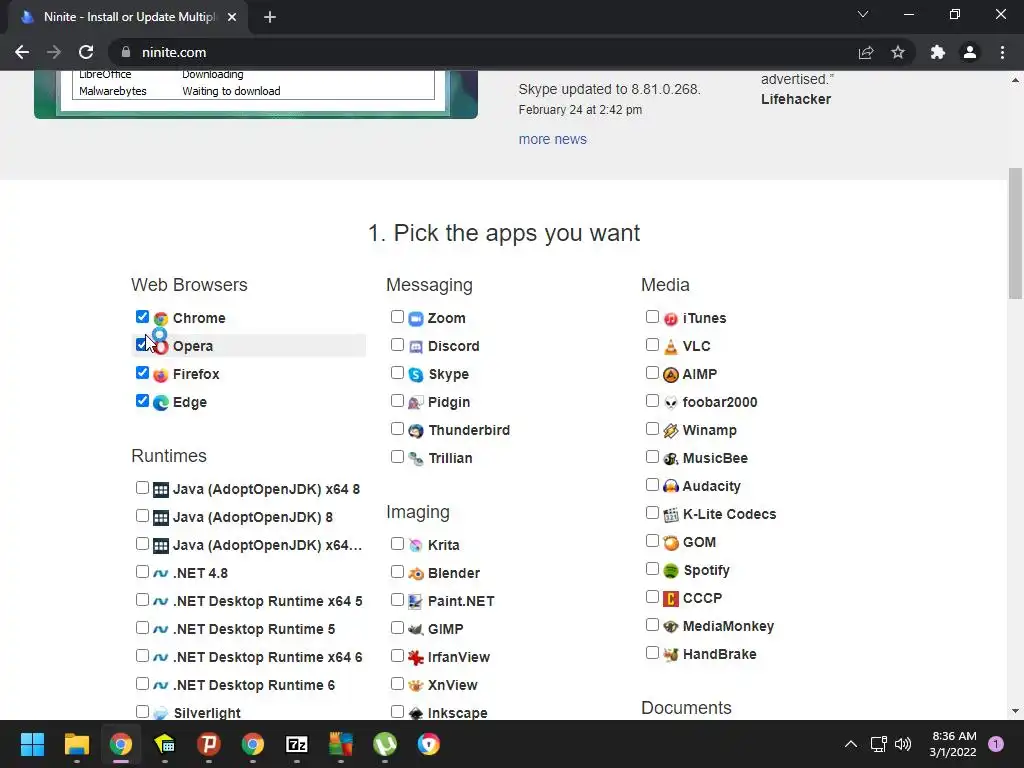The width and height of the screenshot is (1024, 768).
Task: Click the page vertical scrollbar thumb
Action: [1015, 232]
